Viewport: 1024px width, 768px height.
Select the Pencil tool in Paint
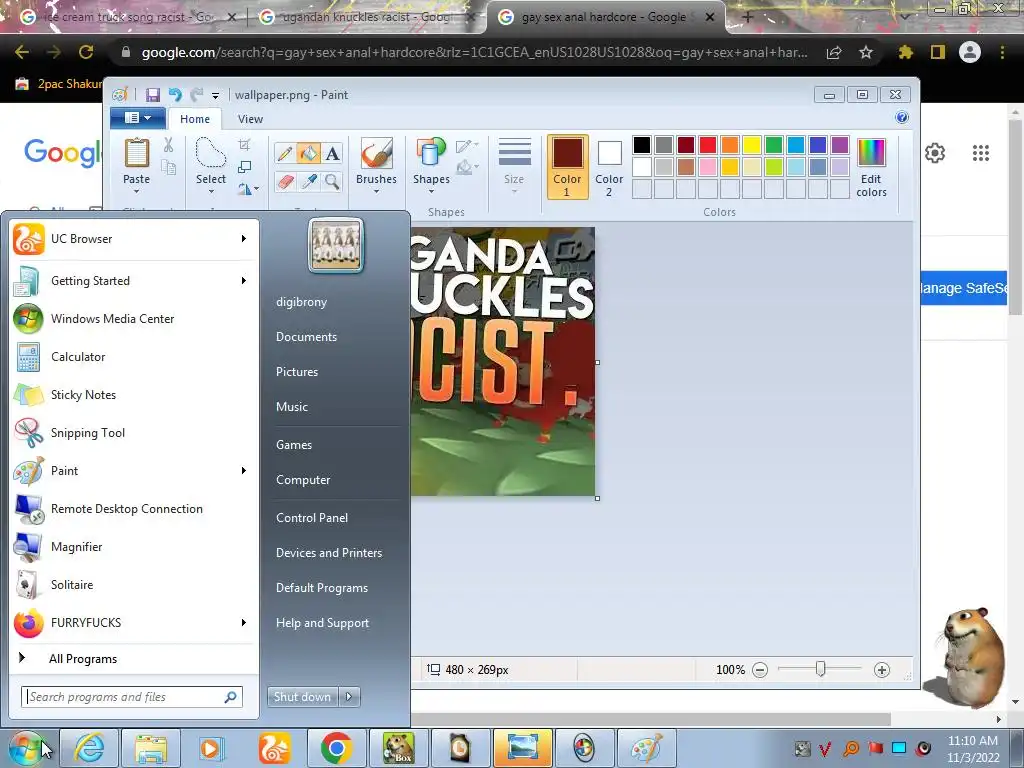pyautogui.click(x=285, y=153)
